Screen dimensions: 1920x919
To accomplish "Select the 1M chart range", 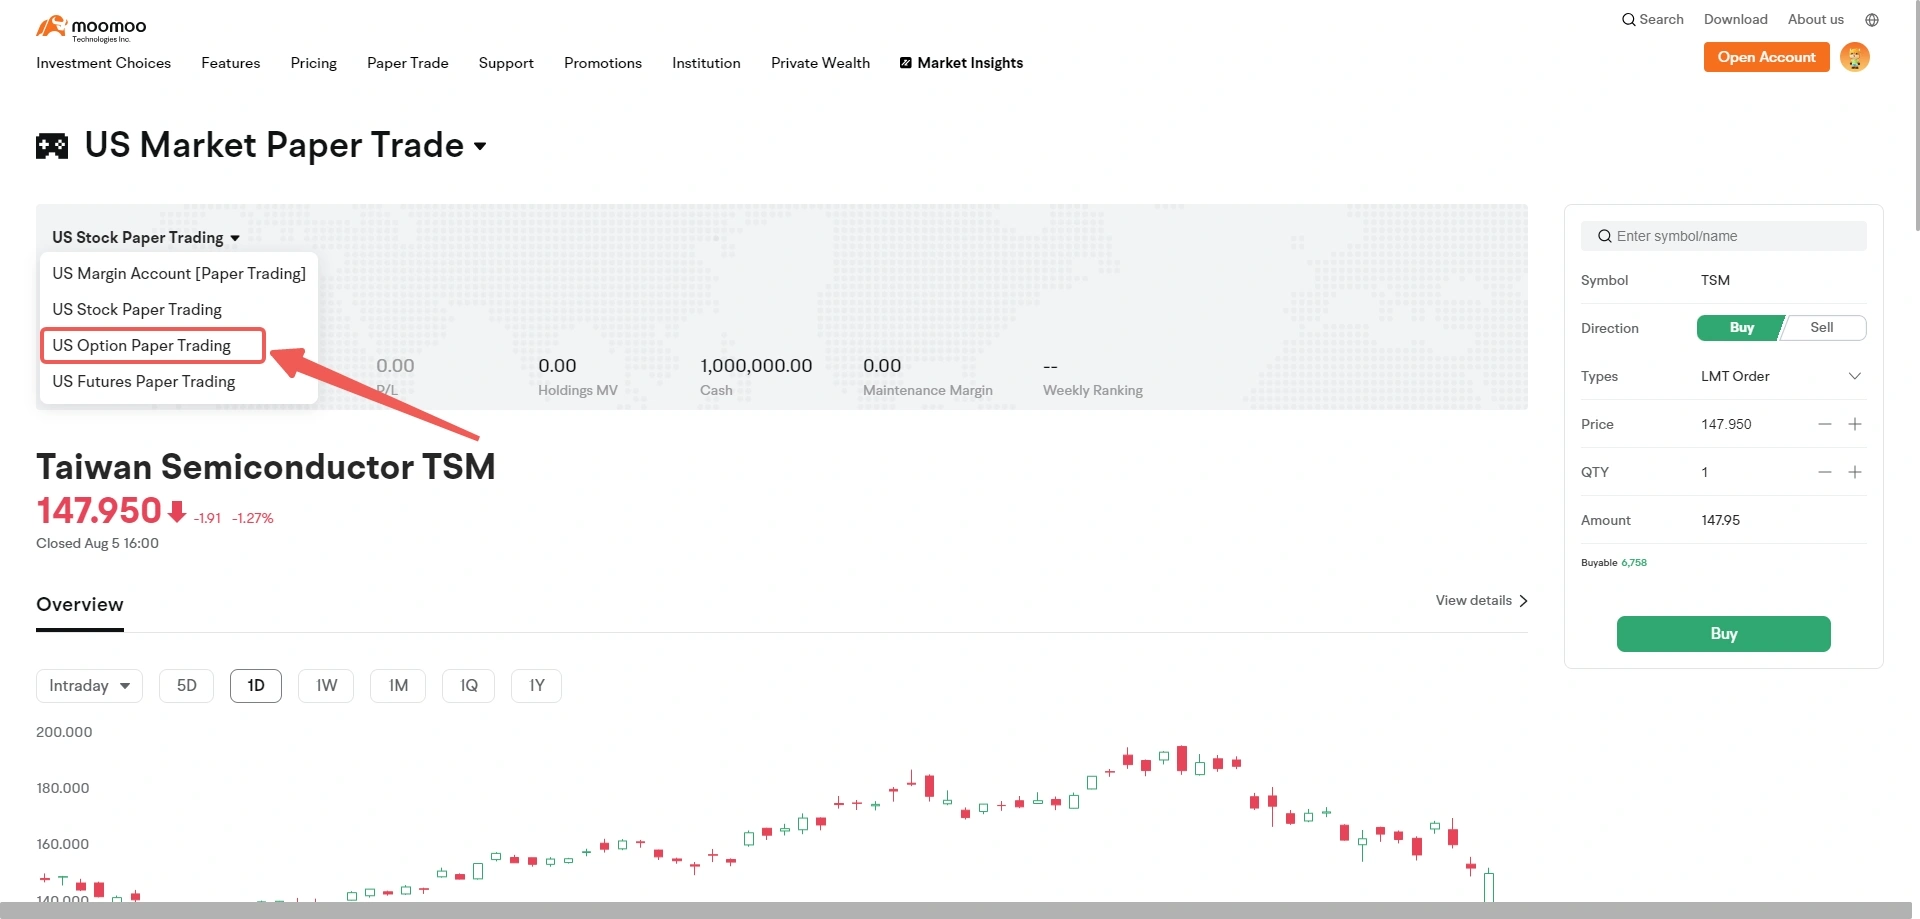I will pos(398,686).
